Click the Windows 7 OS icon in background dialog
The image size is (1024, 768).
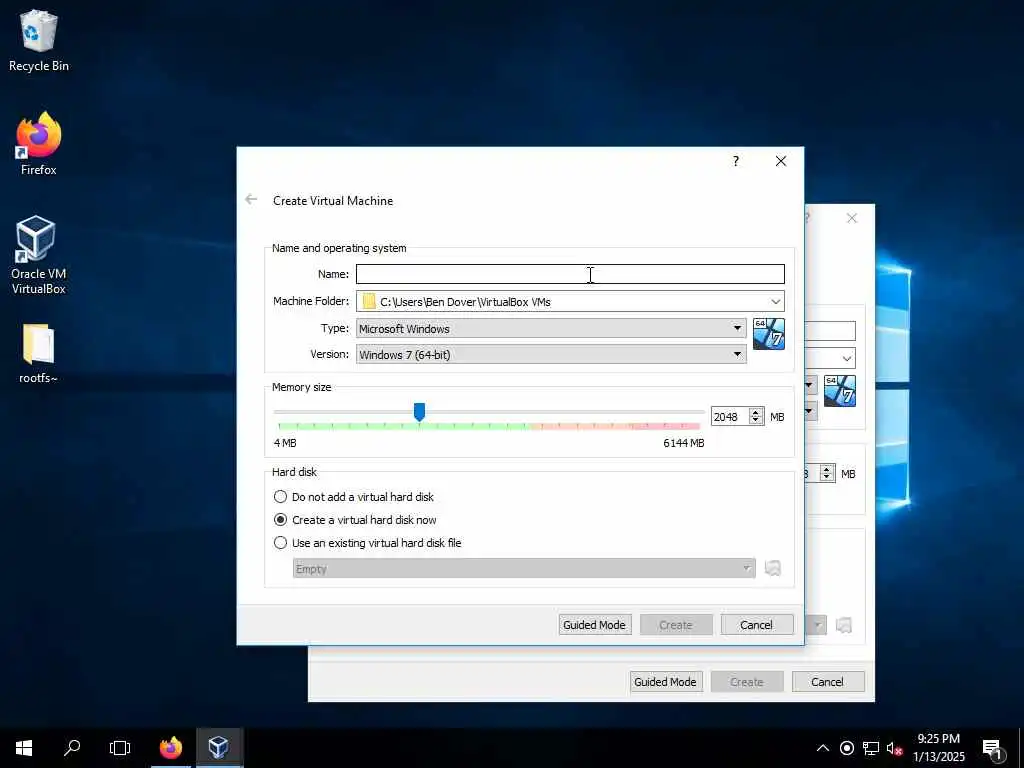[840, 391]
